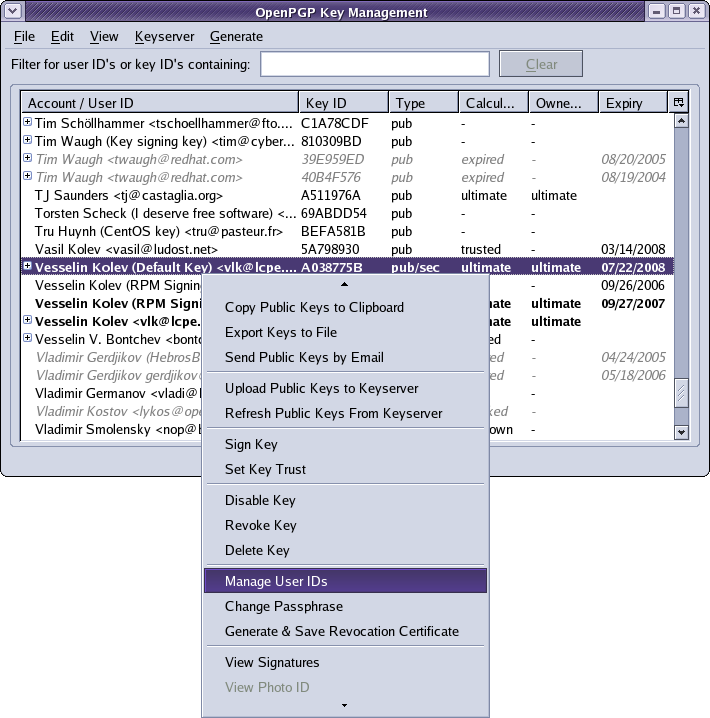
Task: Choose Revoke Key option
Action: pyautogui.click(x=345, y=525)
